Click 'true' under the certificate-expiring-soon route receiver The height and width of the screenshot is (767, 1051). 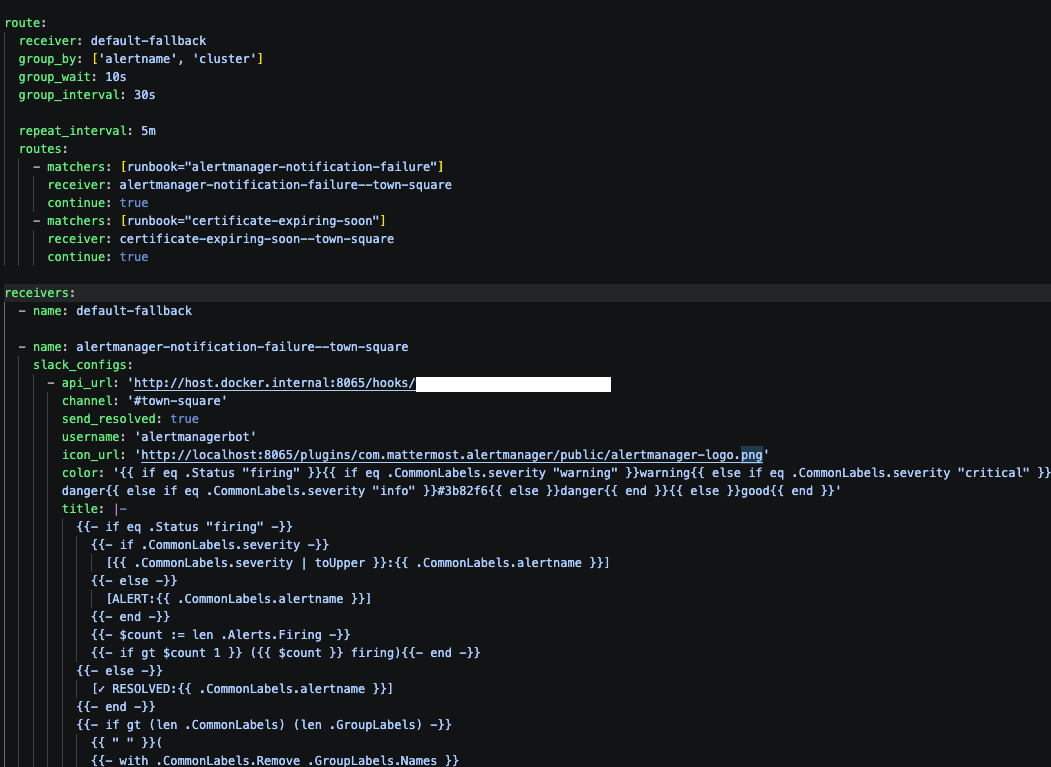134,257
